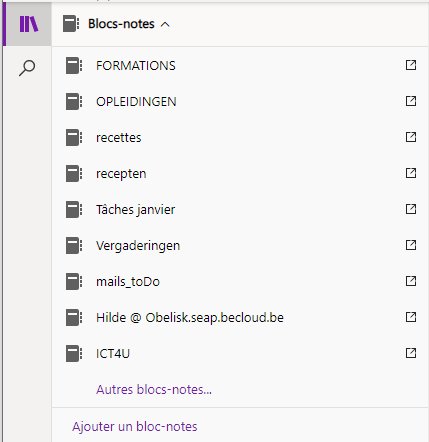Collapse the Blocs-notes dropdown chevron
The image size is (429, 442).
point(165,24)
